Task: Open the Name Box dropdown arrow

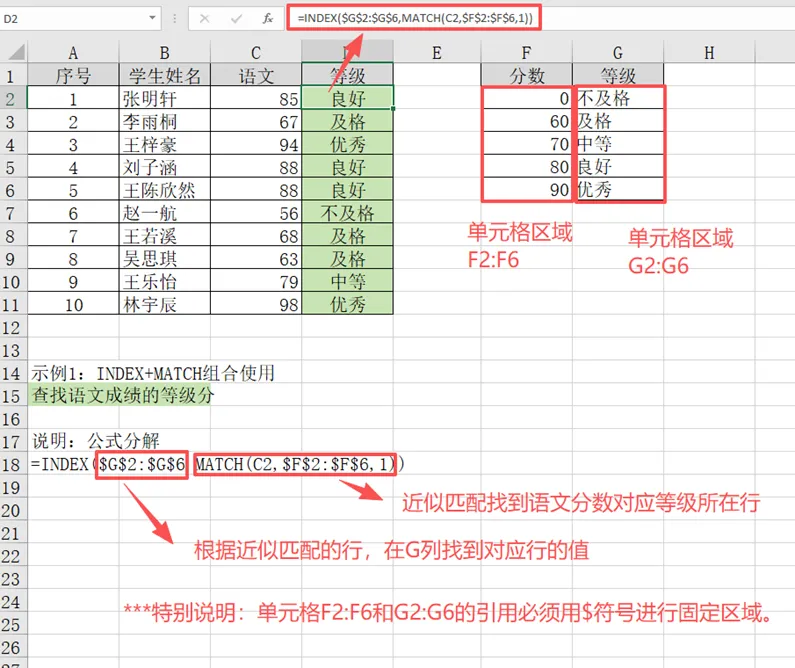Action: click(x=152, y=18)
